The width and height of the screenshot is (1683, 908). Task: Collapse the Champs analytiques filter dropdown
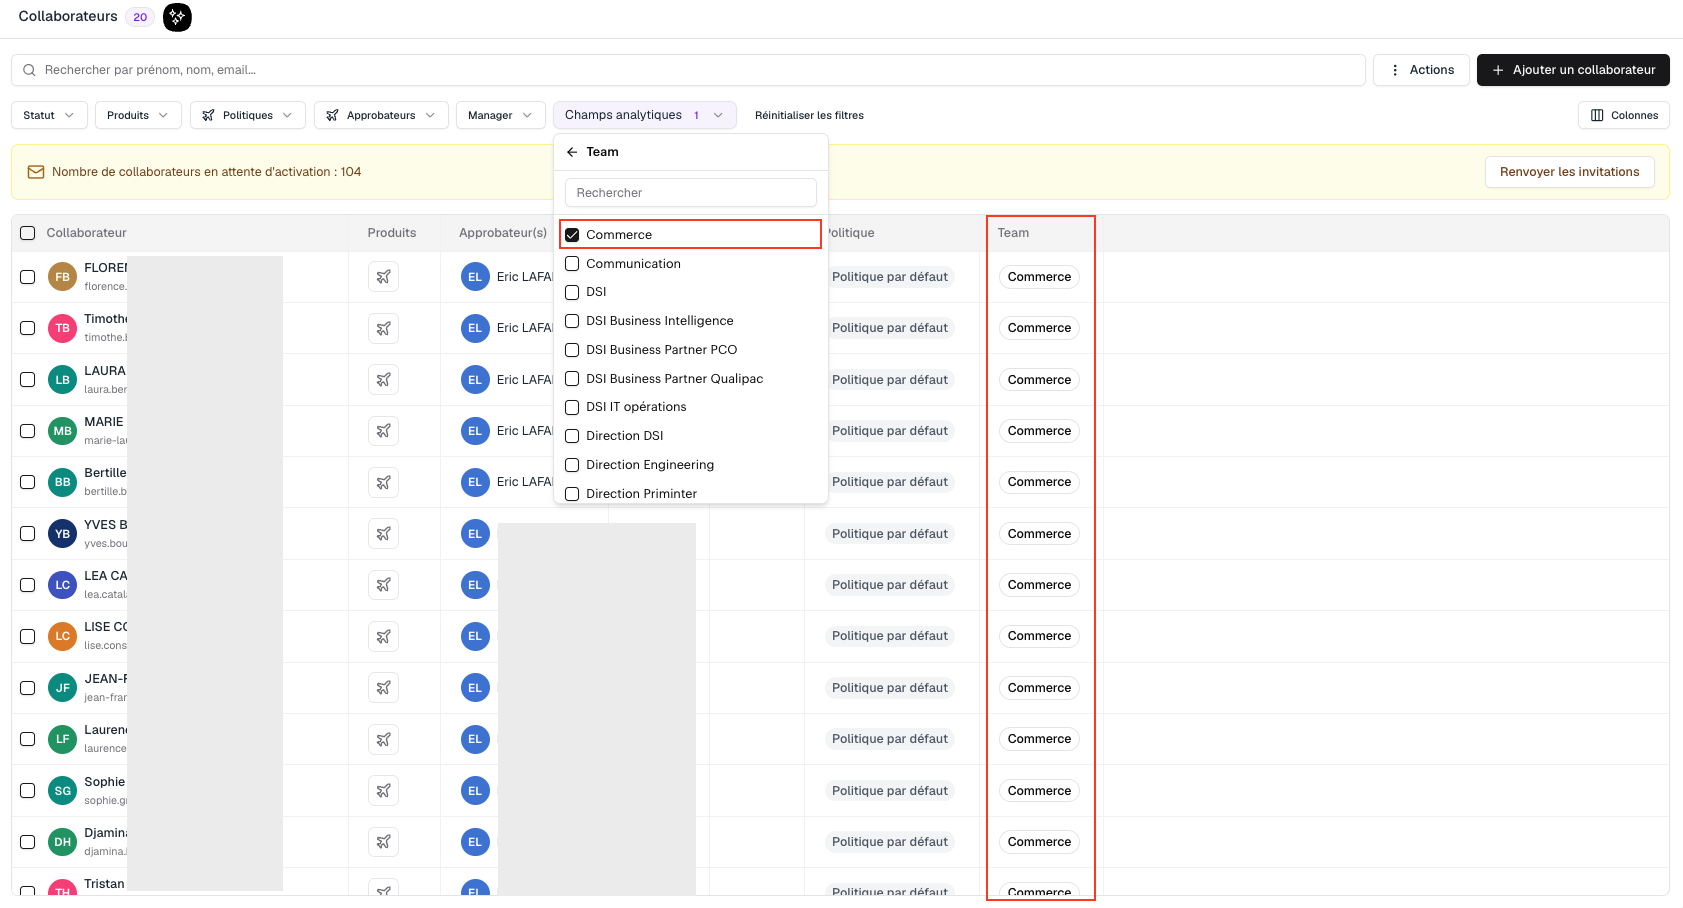644,115
